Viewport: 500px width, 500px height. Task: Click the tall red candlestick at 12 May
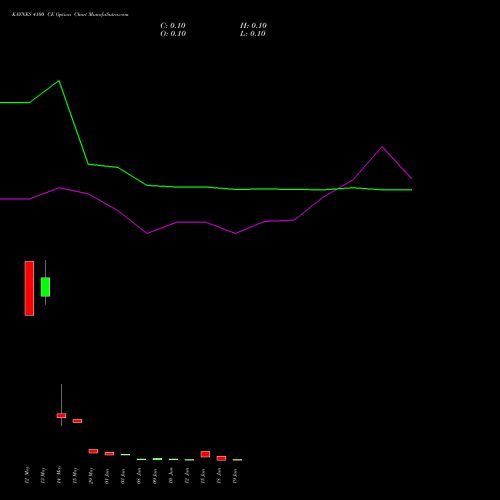click(x=29, y=288)
